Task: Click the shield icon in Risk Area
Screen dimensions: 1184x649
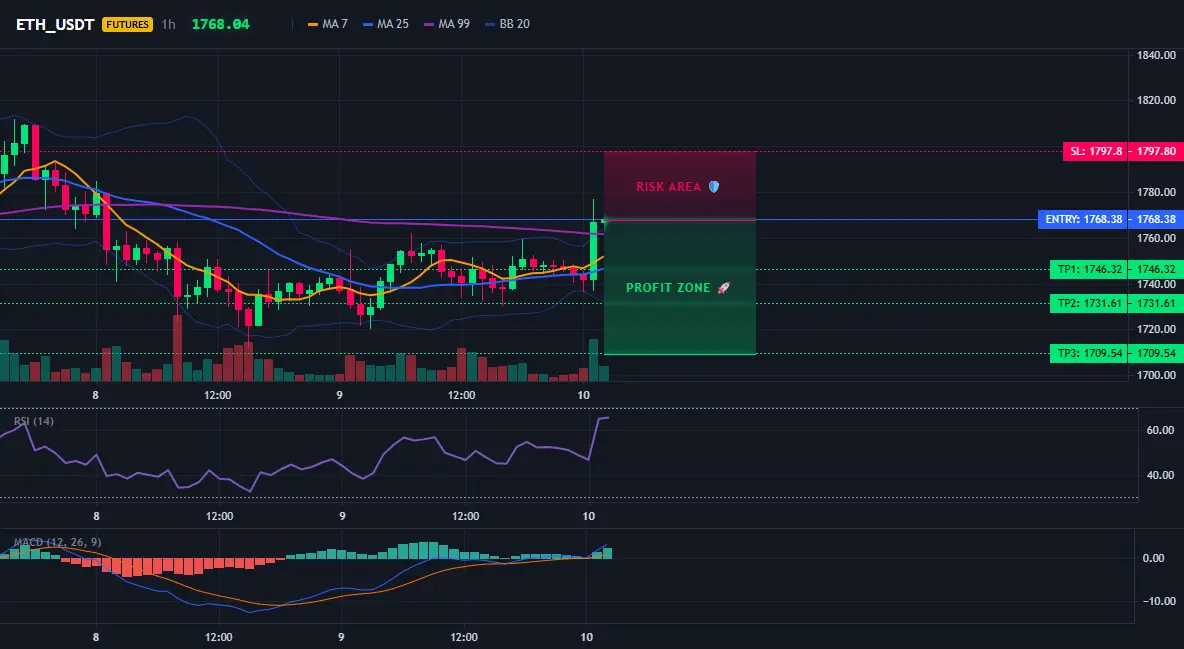Action: (714, 187)
